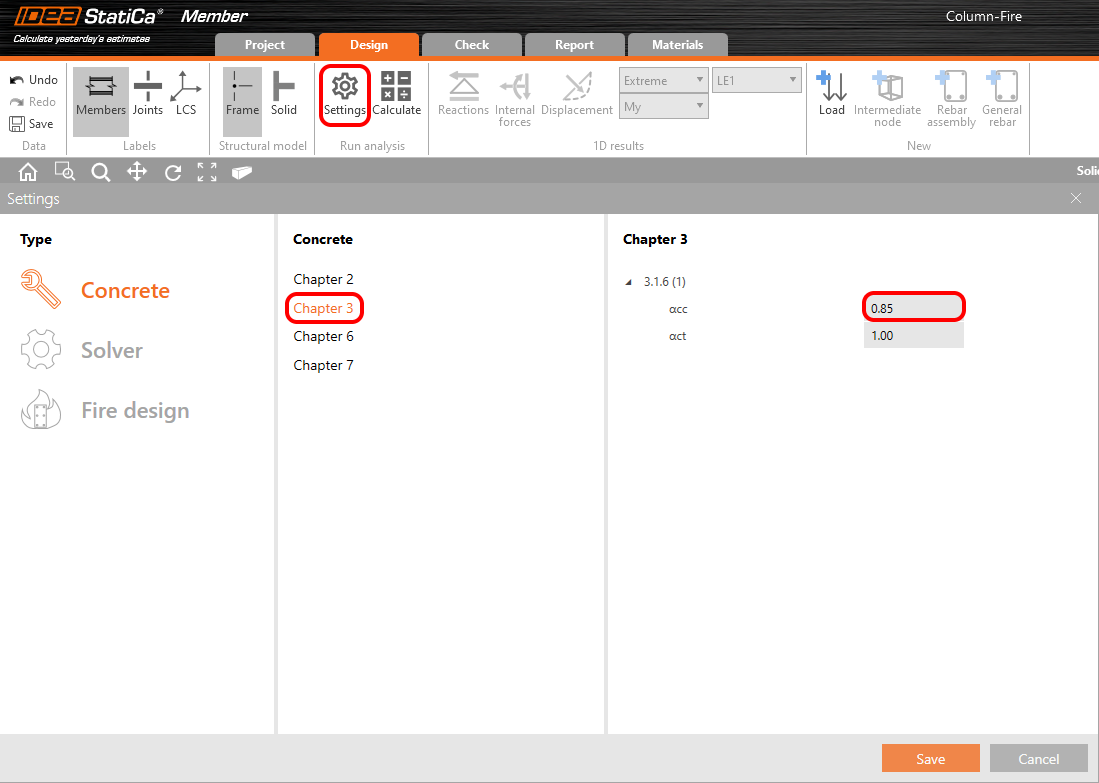Open the LE1 load case dropdown

click(x=757, y=81)
